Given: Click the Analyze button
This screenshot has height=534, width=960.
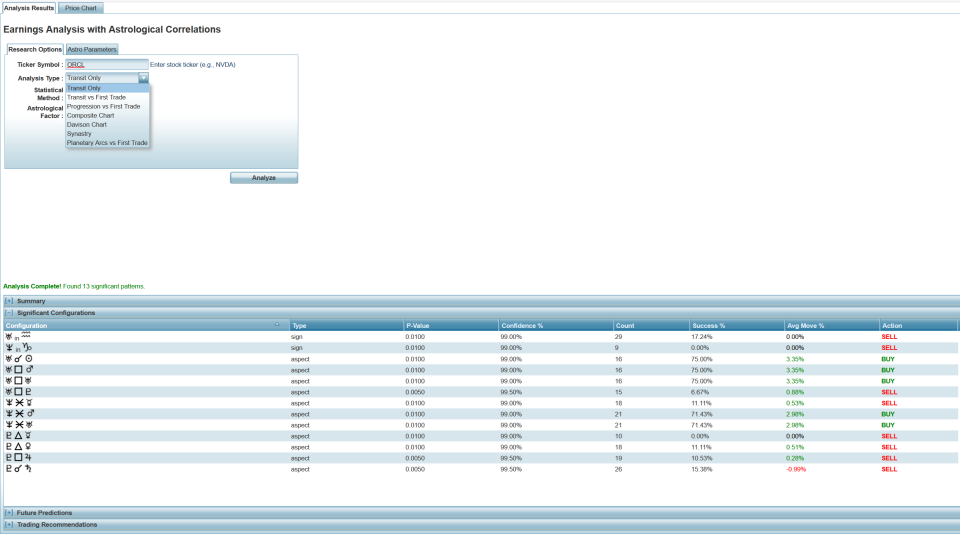Looking at the screenshot, I should coord(264,178).
